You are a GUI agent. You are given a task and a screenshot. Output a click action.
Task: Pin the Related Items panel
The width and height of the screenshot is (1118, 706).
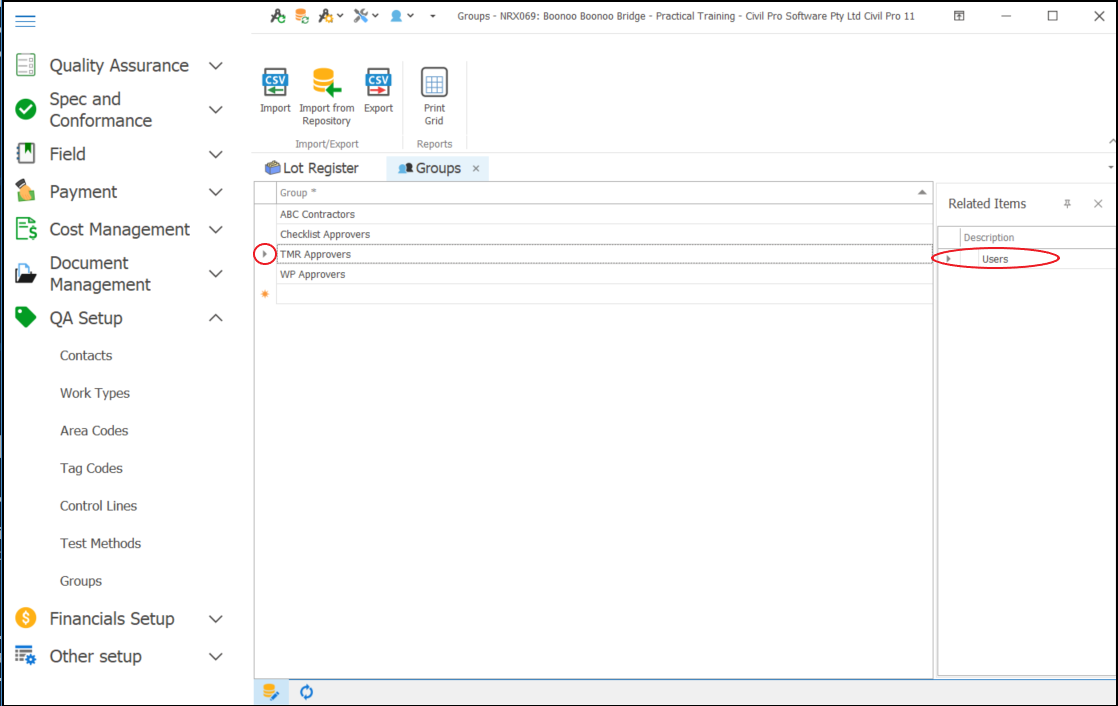pyautogui.click(x=1067, y=204)
